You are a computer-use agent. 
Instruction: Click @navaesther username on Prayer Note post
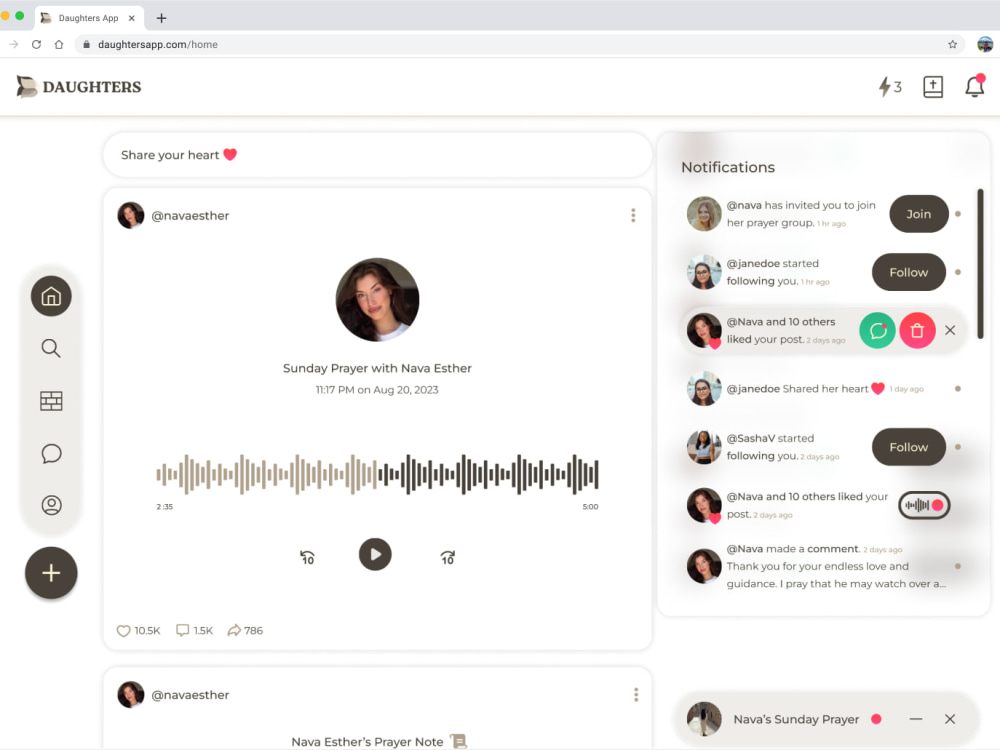coord(190,695)
